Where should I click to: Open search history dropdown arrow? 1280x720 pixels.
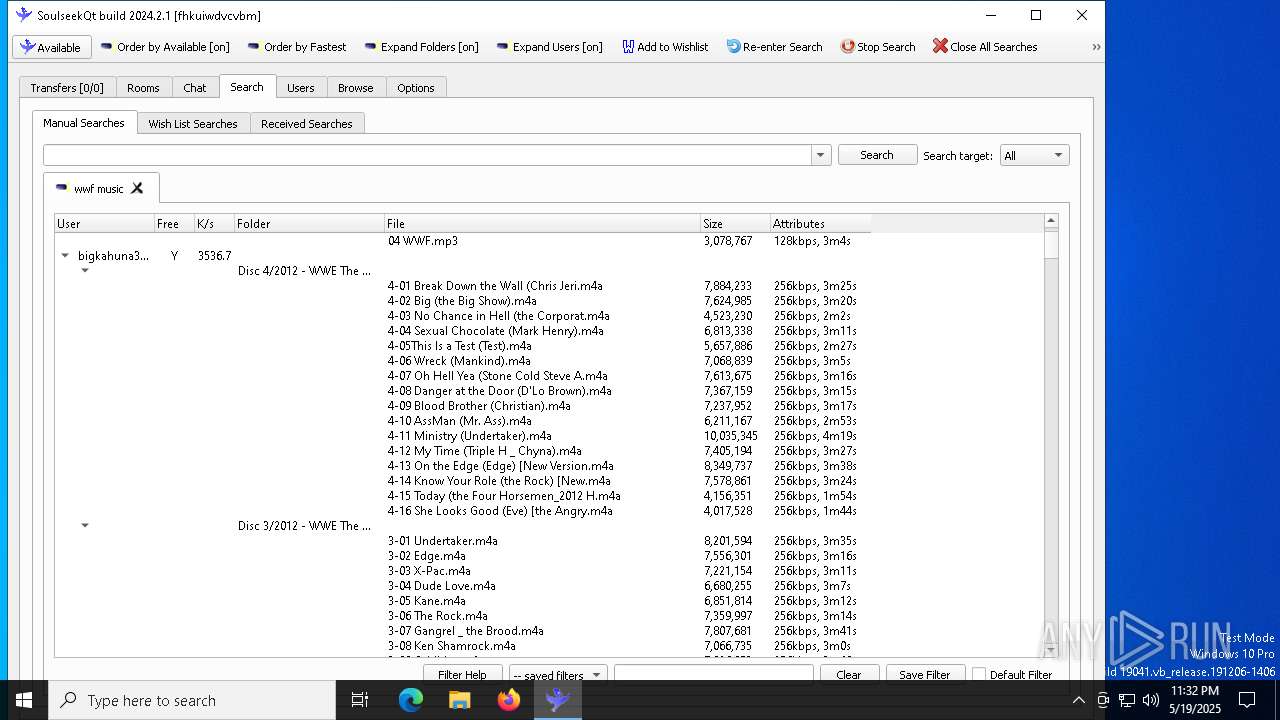tap(821, 155)
